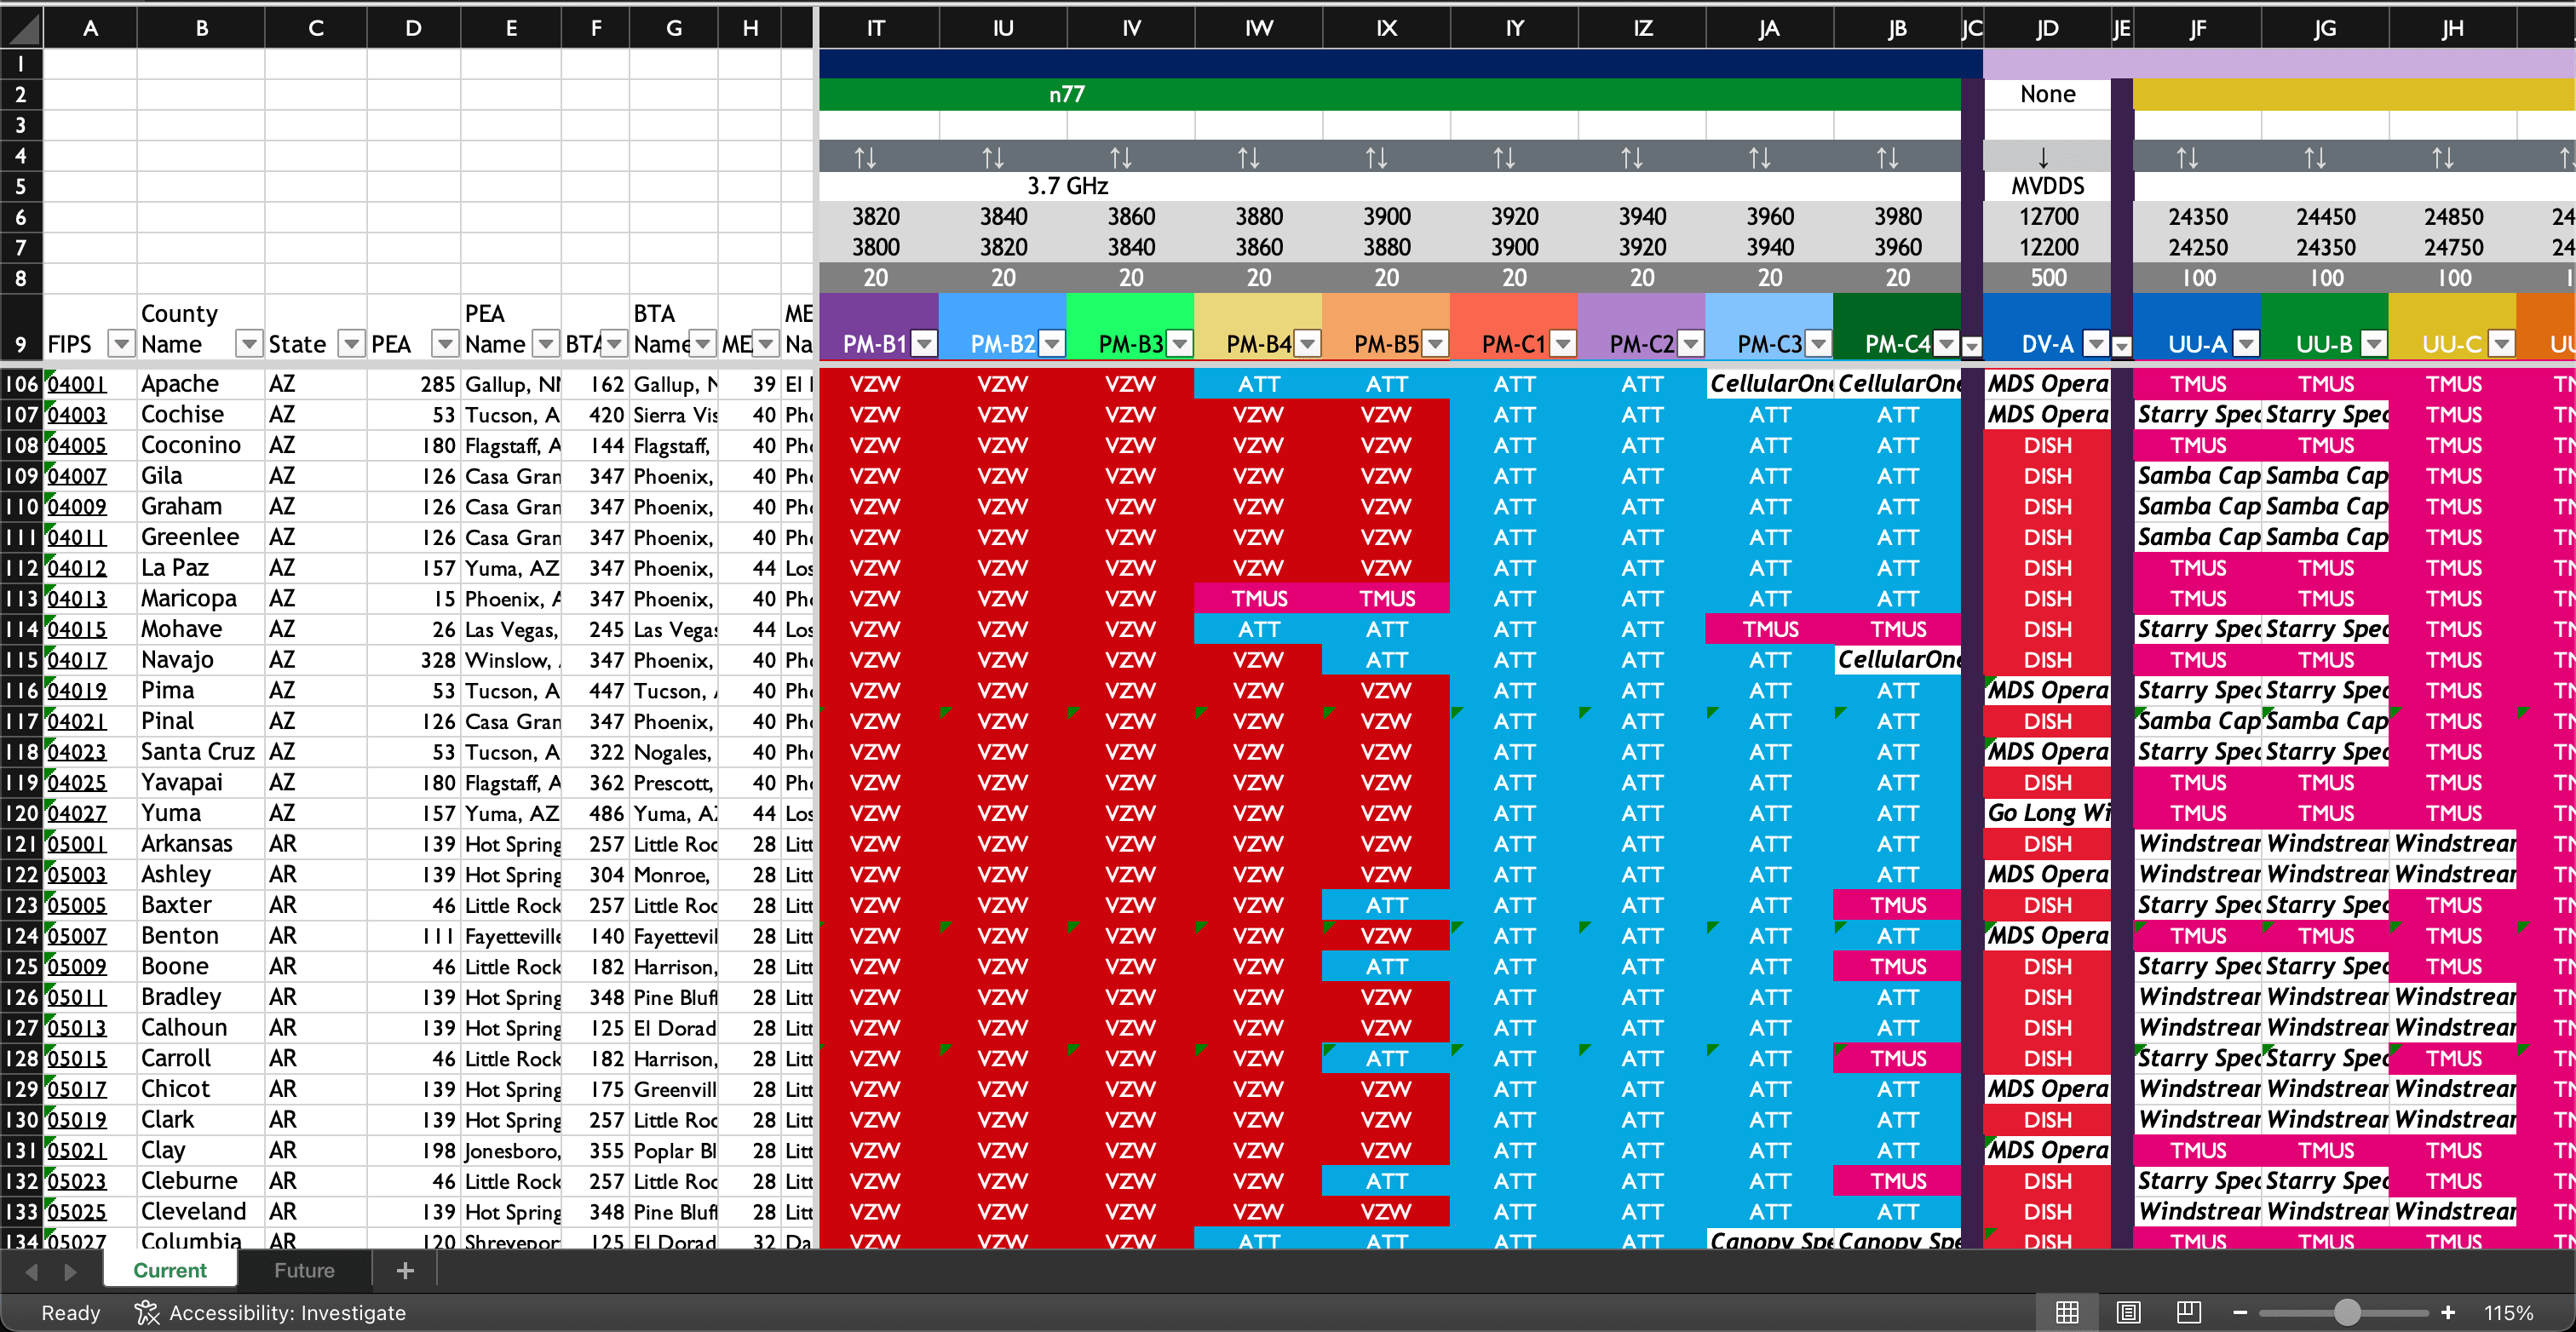
Task: Open the FIPS filter dropdown
Action: point(121,344)
